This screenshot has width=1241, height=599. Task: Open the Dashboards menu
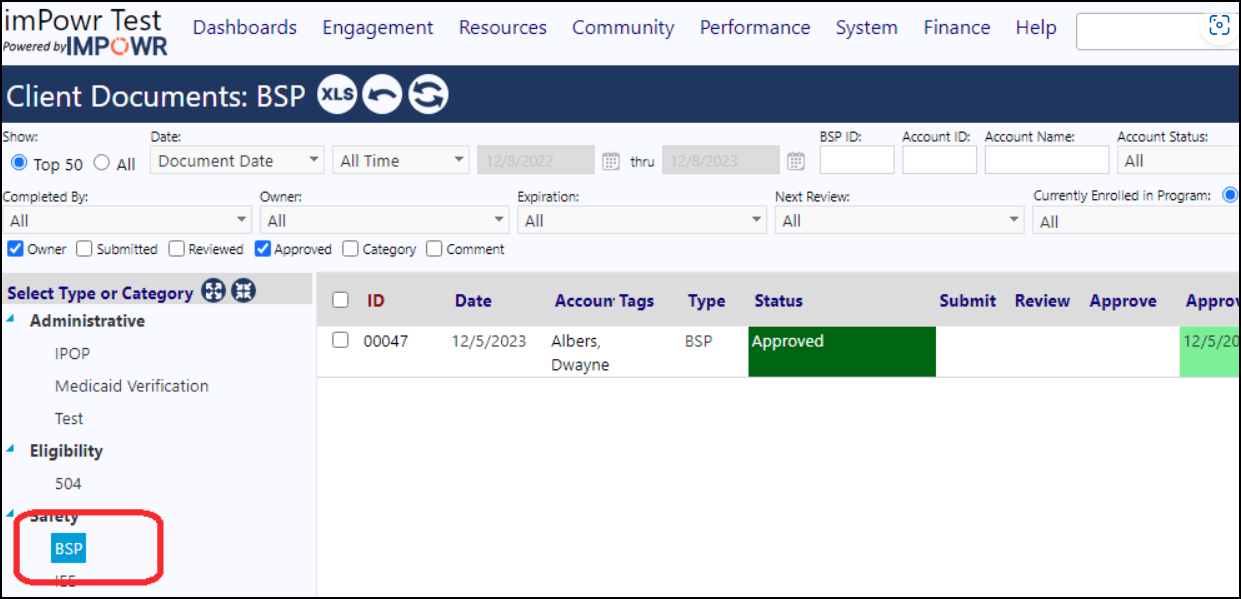tap(245, 28)
